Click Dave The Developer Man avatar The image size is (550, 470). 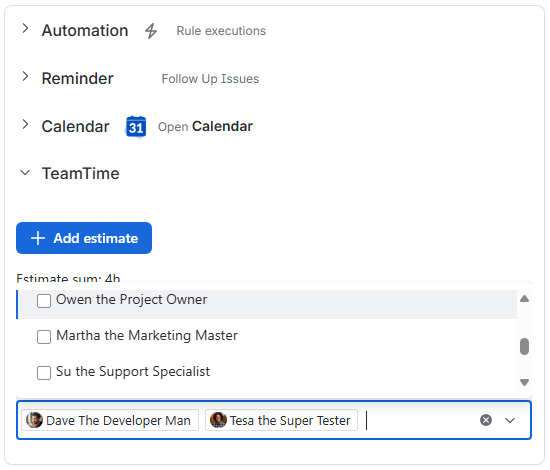click(34, 420)
